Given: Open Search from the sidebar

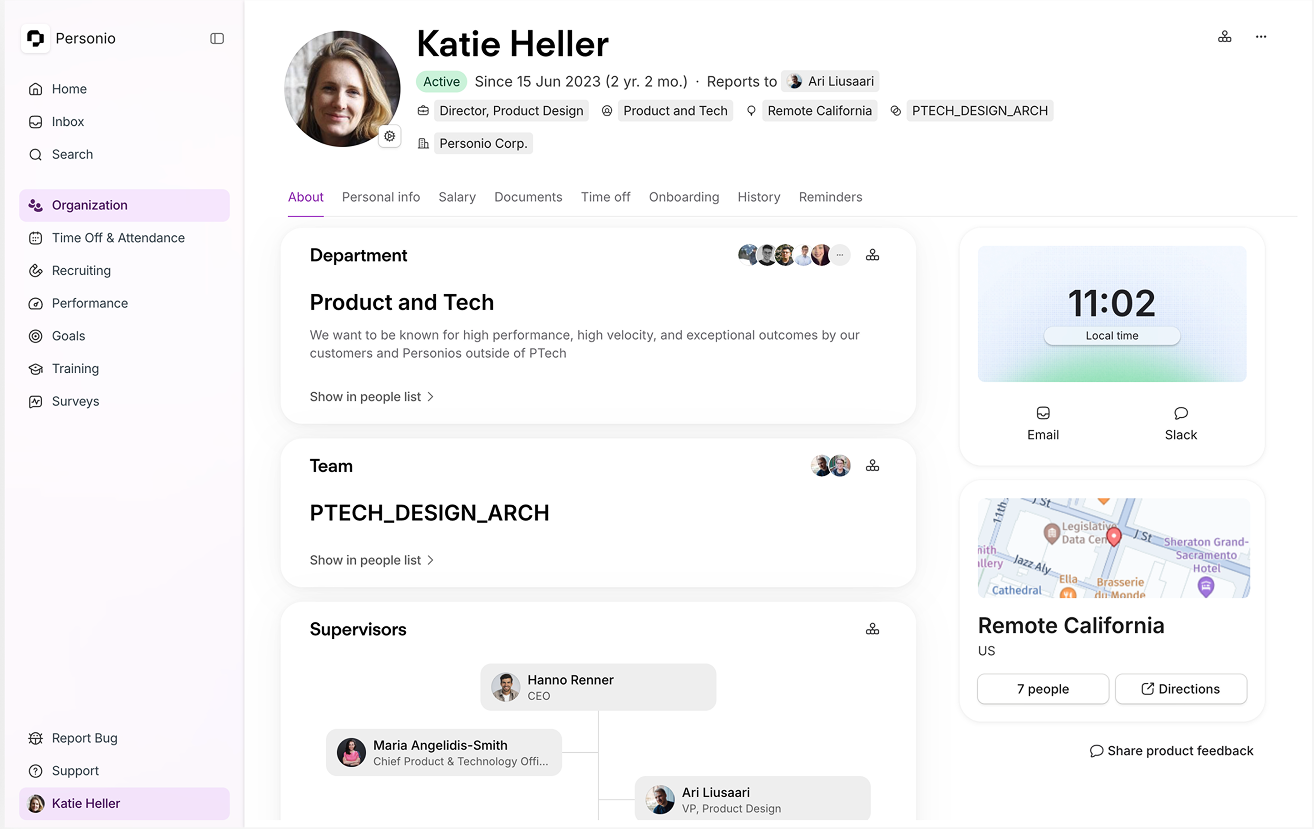Looking at the screenshot, I should (x=70, y=154).
